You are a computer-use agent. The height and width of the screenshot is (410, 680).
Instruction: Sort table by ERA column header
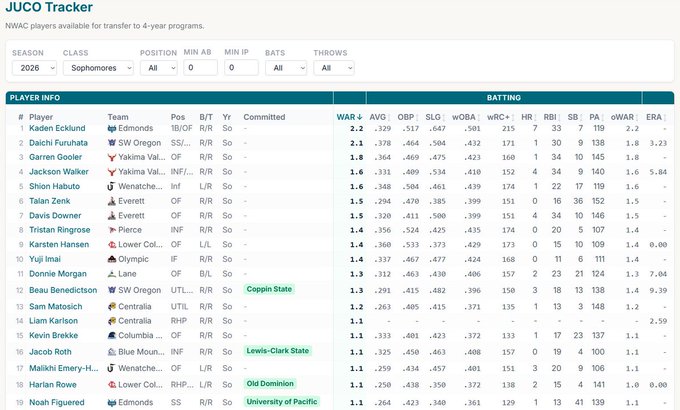pyautogui.click(x=656, y=117)
